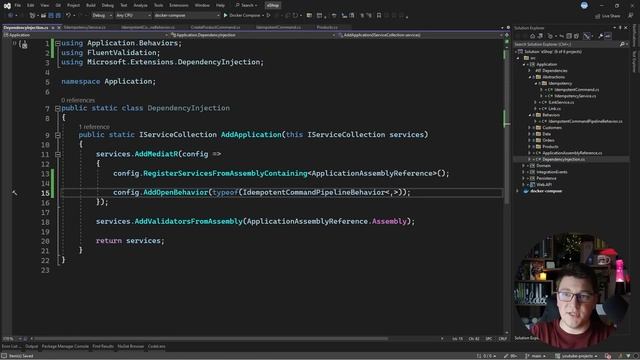This screenshot has width=640, height=360.
Task: Select IdempotencyService.cs in Solution Explorer
Action: point(575,96)
